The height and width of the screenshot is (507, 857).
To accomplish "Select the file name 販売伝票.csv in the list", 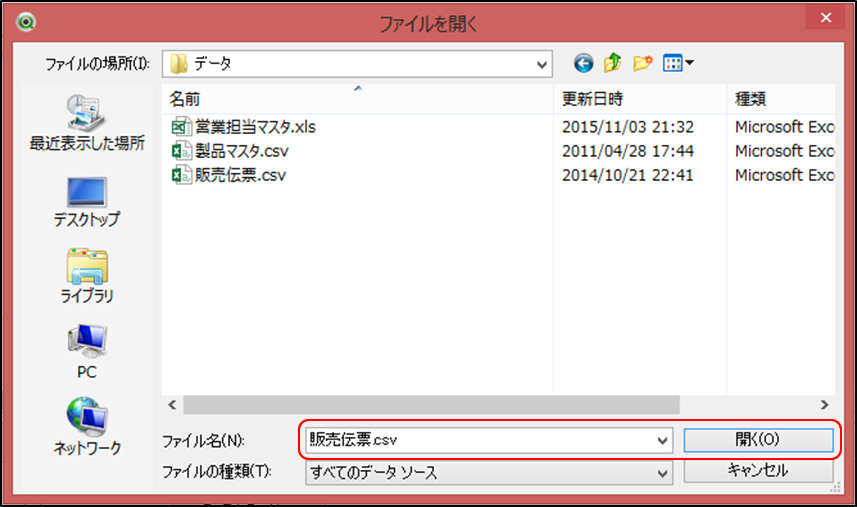I will tap(240, 175).
